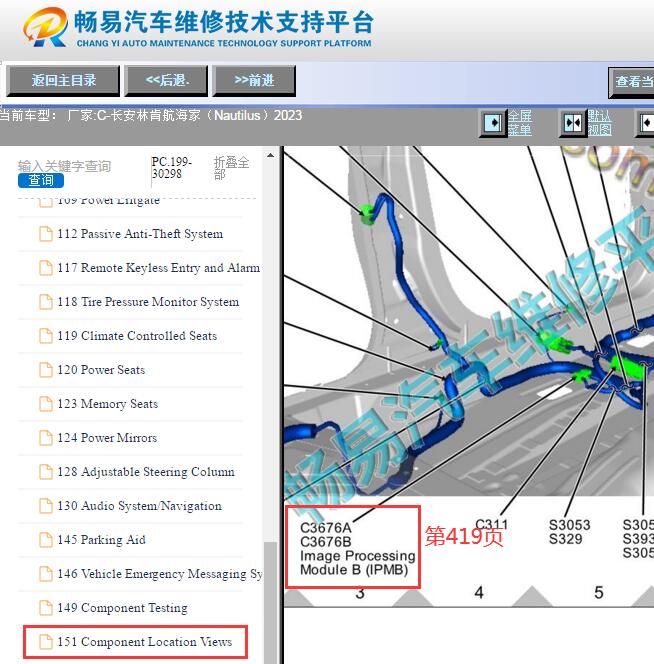654x664 pixels.
Task: Open 123 Memory Seats
Action: tap(108, 404)
